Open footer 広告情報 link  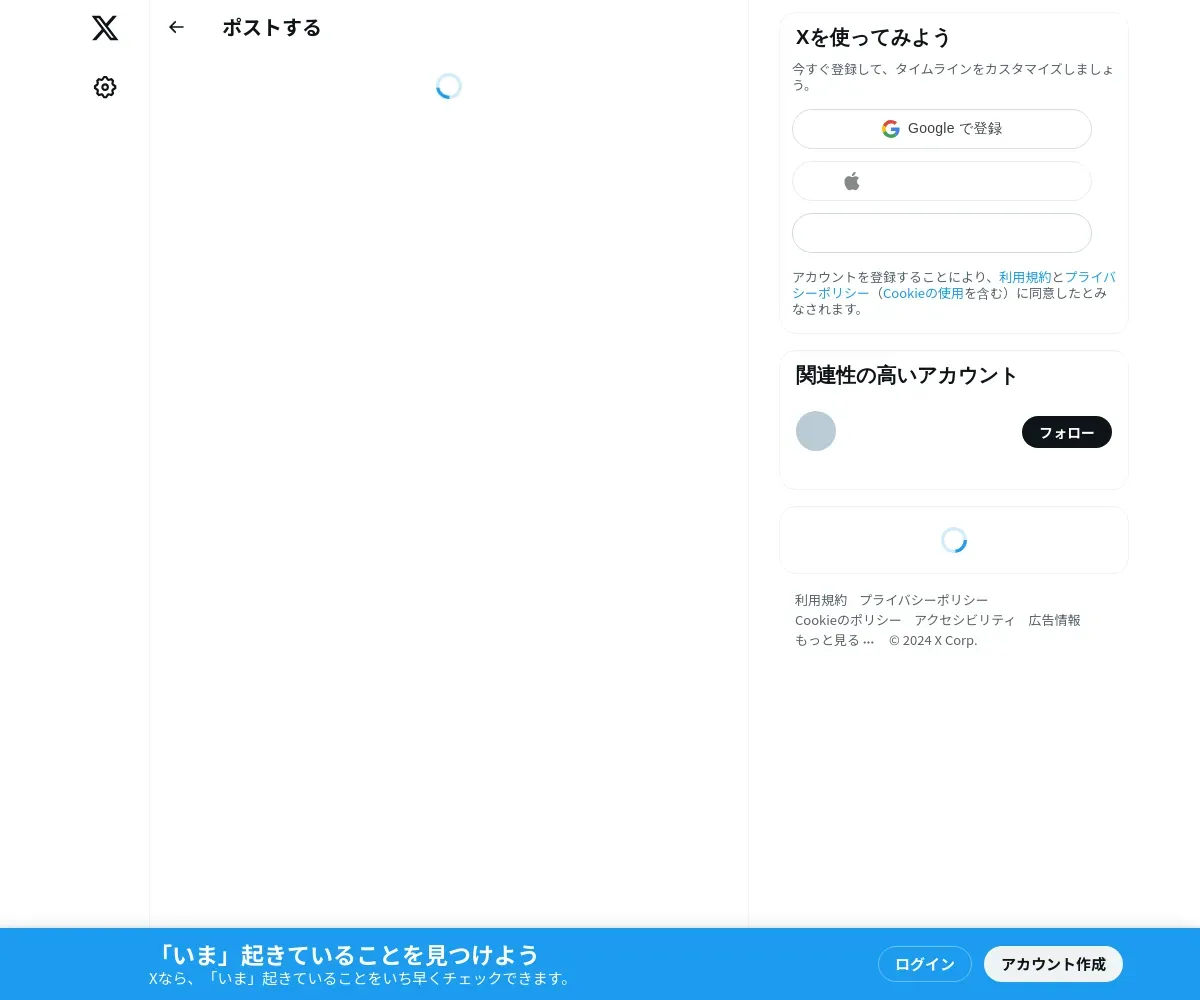(1055, 620)
